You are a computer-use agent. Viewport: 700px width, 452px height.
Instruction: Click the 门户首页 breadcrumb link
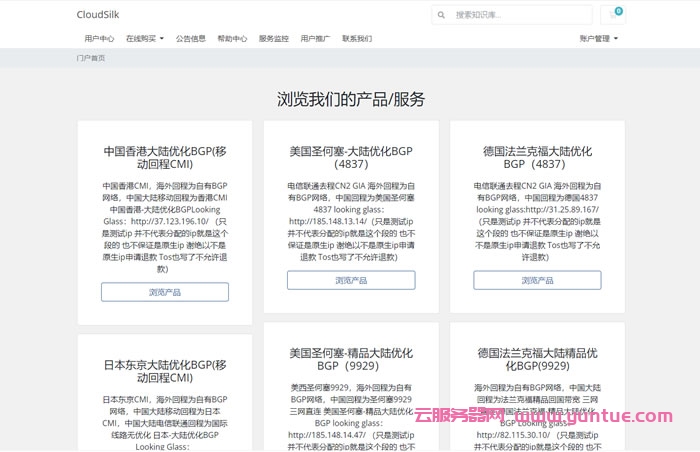pyautogui.click(x=91, y=58)
